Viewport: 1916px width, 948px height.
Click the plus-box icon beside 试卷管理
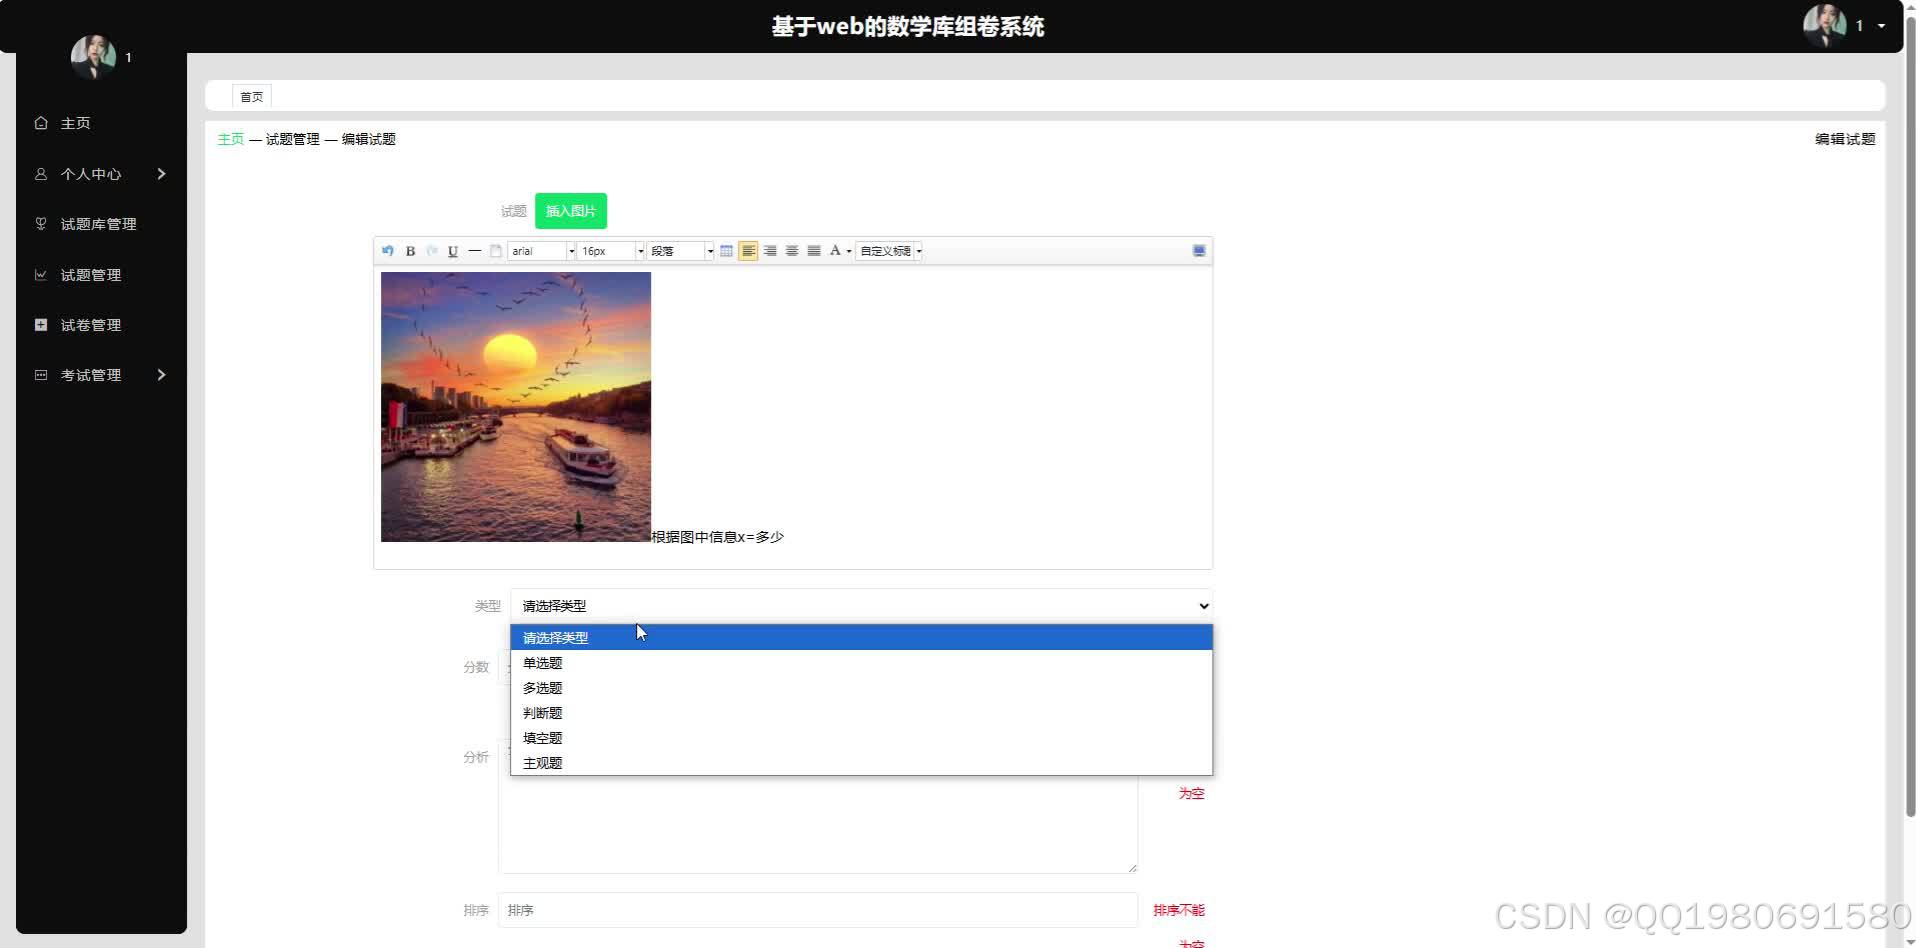point(41,325)
